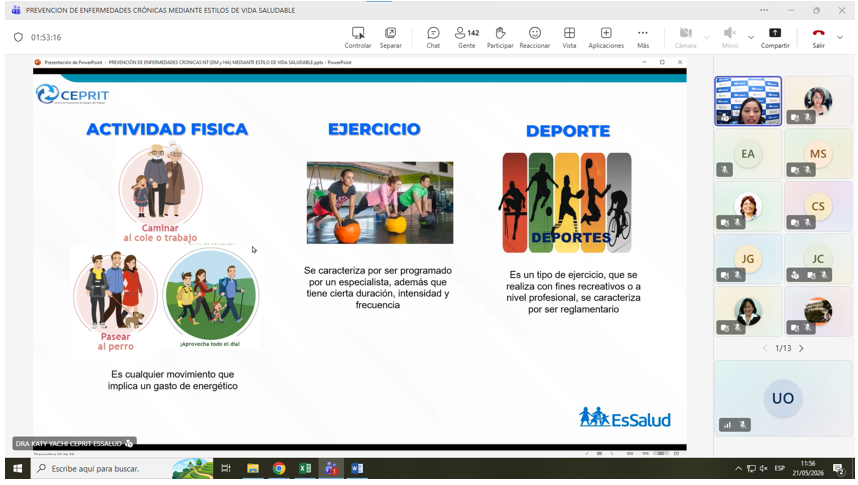
Task: Select the CS participant tile
Action: tap(818, 206)
